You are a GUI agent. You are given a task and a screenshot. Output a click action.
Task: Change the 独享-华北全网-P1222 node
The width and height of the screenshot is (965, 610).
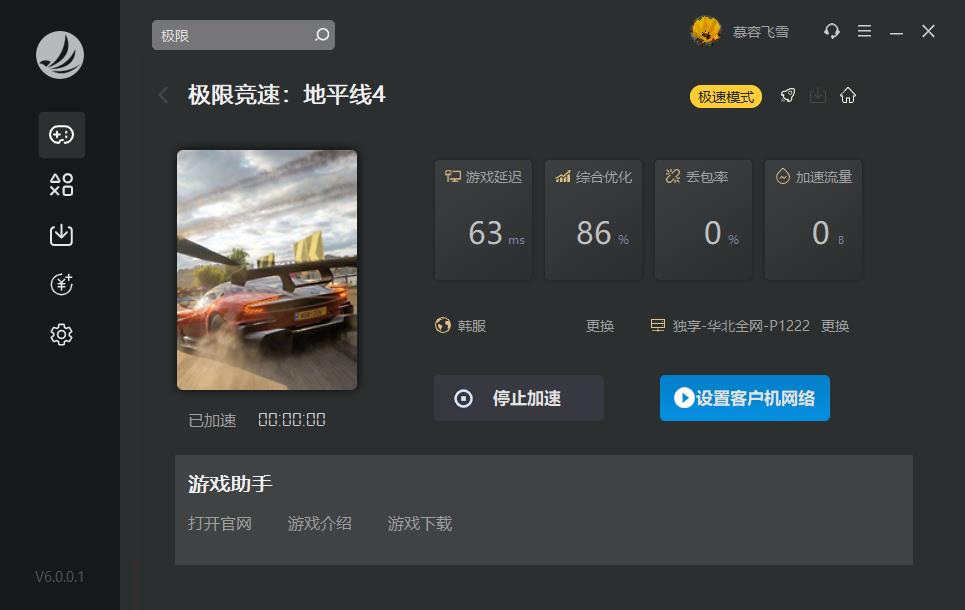tap(835, 326)
